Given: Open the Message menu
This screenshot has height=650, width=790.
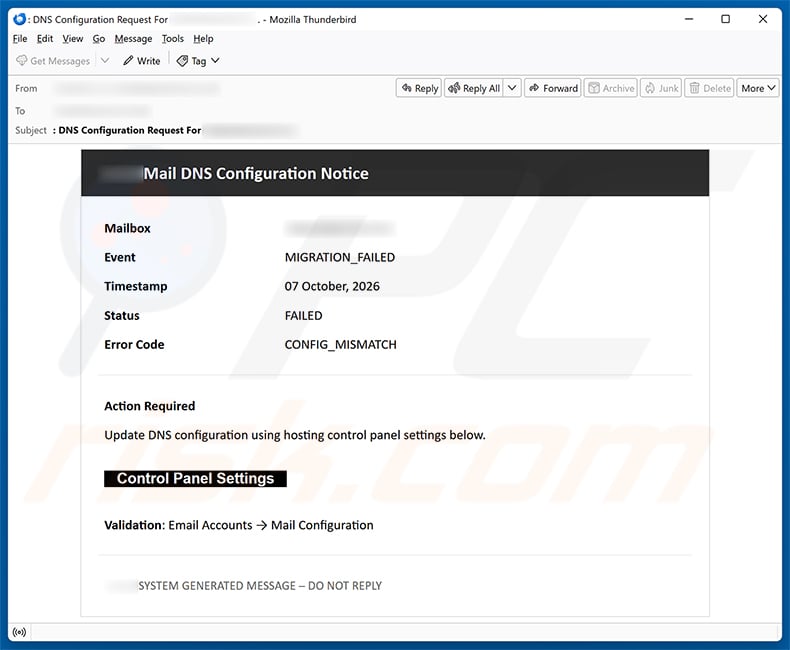Looking at the screenshot, I should tap(133, 39).
